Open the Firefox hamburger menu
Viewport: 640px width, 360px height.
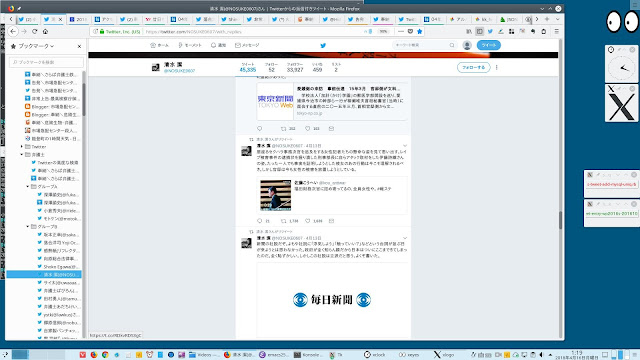(x=556, y=31)
